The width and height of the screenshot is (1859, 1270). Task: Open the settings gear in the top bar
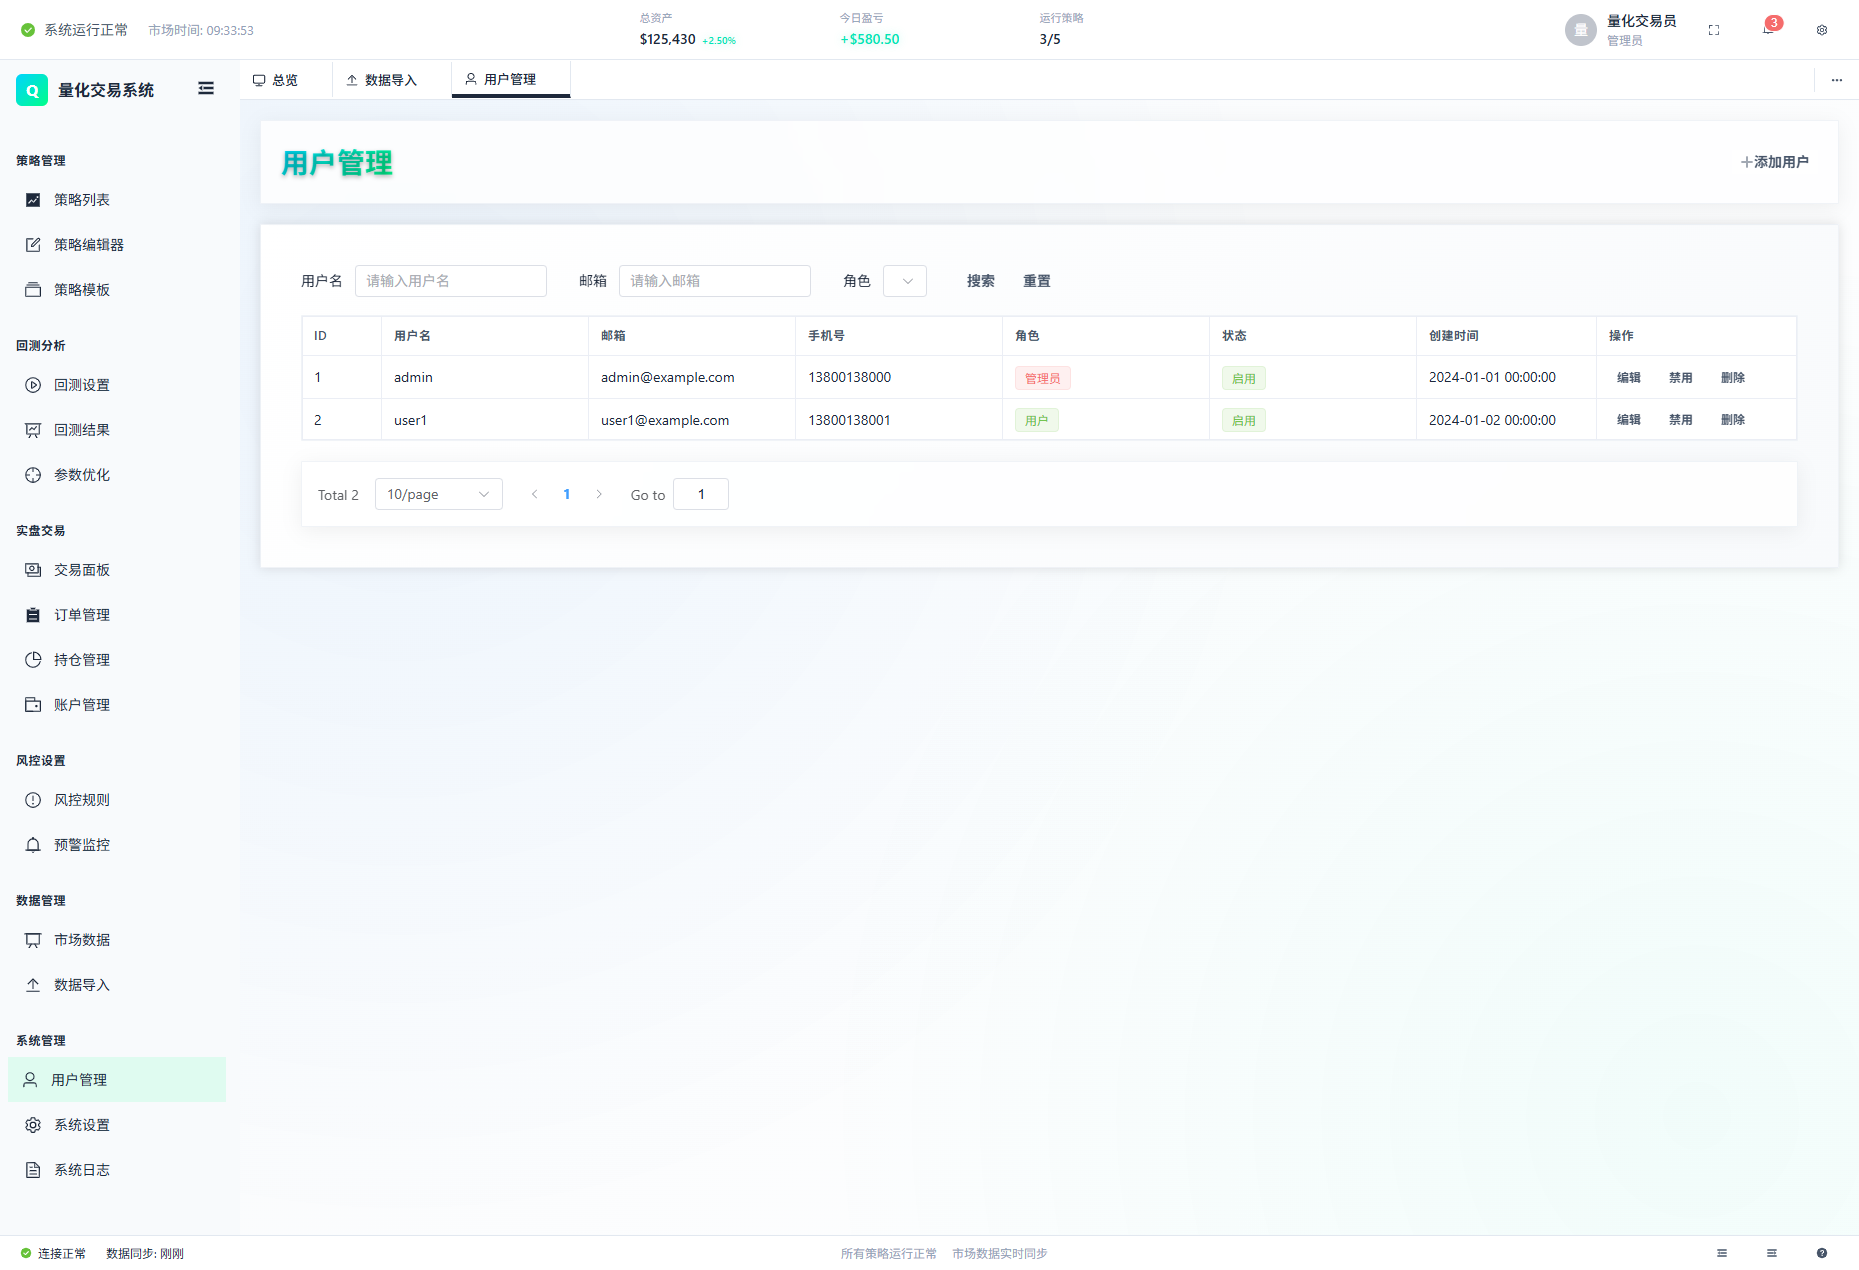click(1822, 30)
